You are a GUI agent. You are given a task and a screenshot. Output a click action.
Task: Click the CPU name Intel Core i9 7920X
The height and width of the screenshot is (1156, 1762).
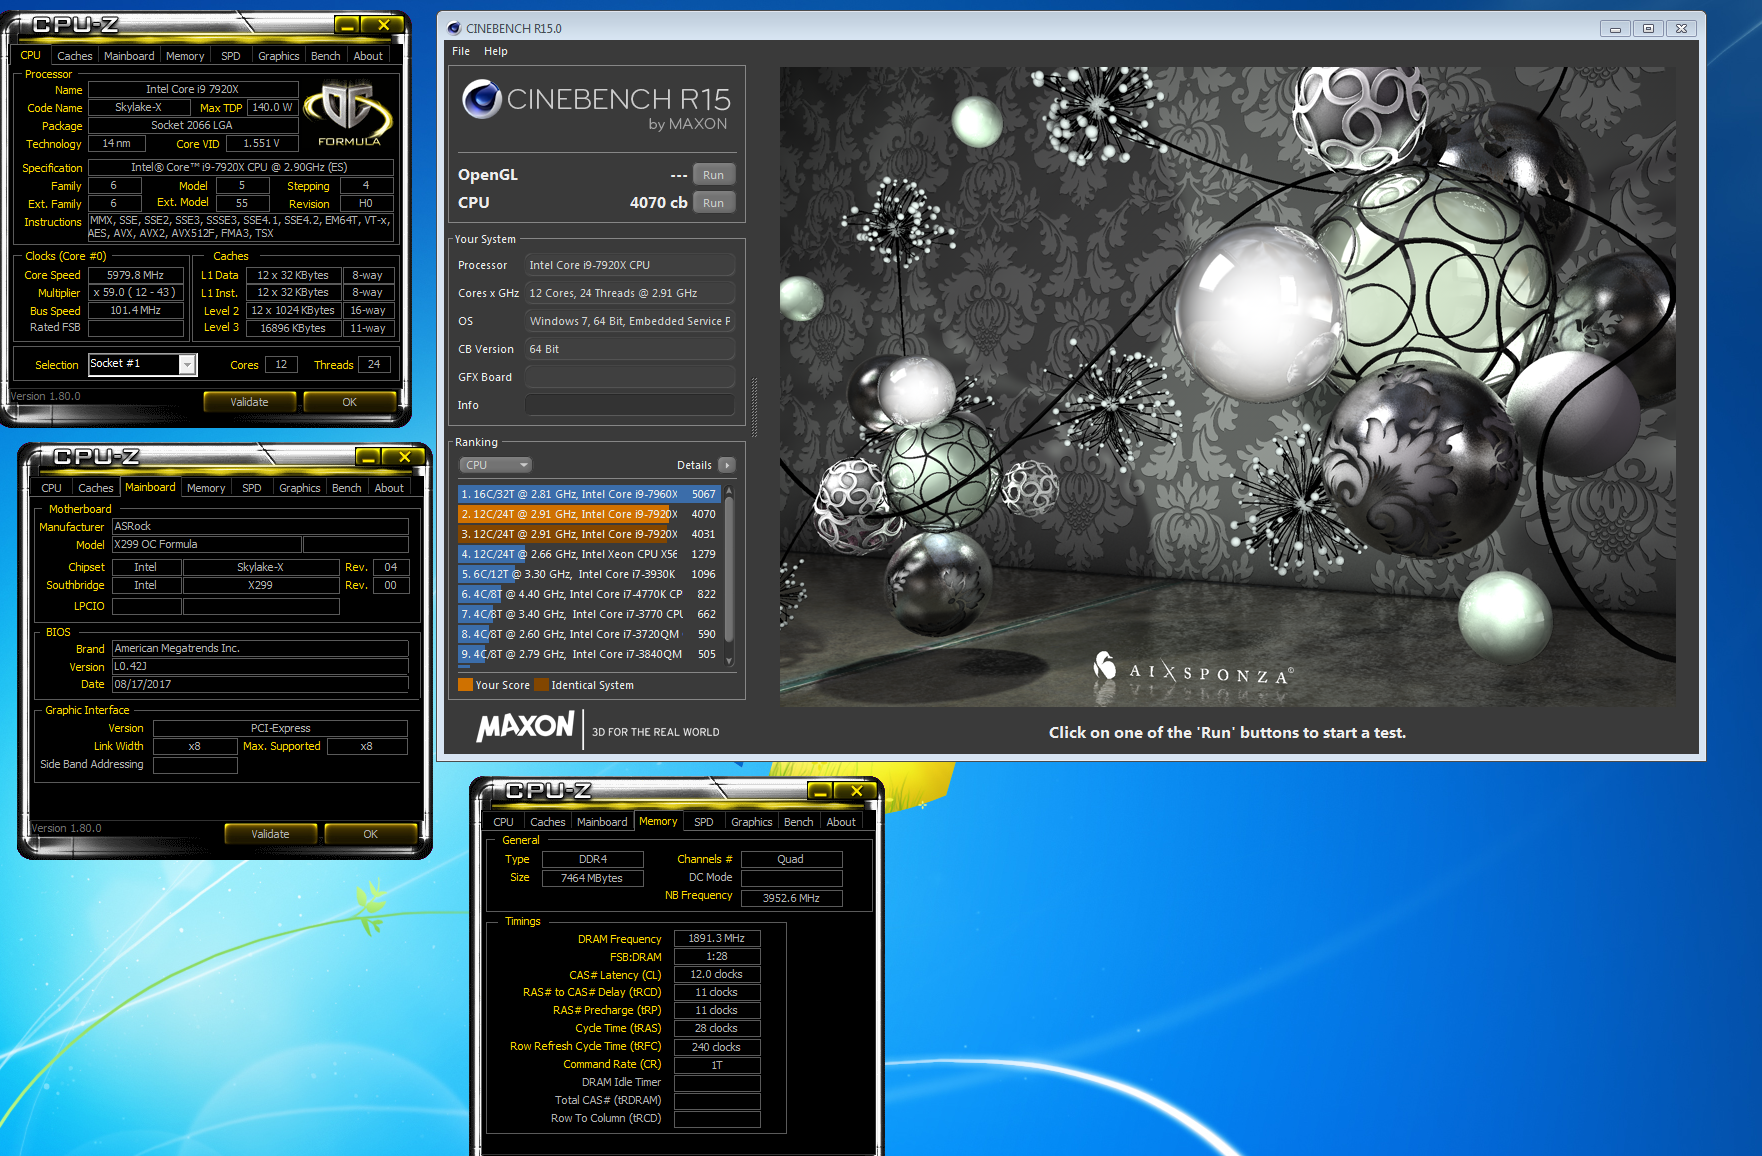click(x=193, y=89)
